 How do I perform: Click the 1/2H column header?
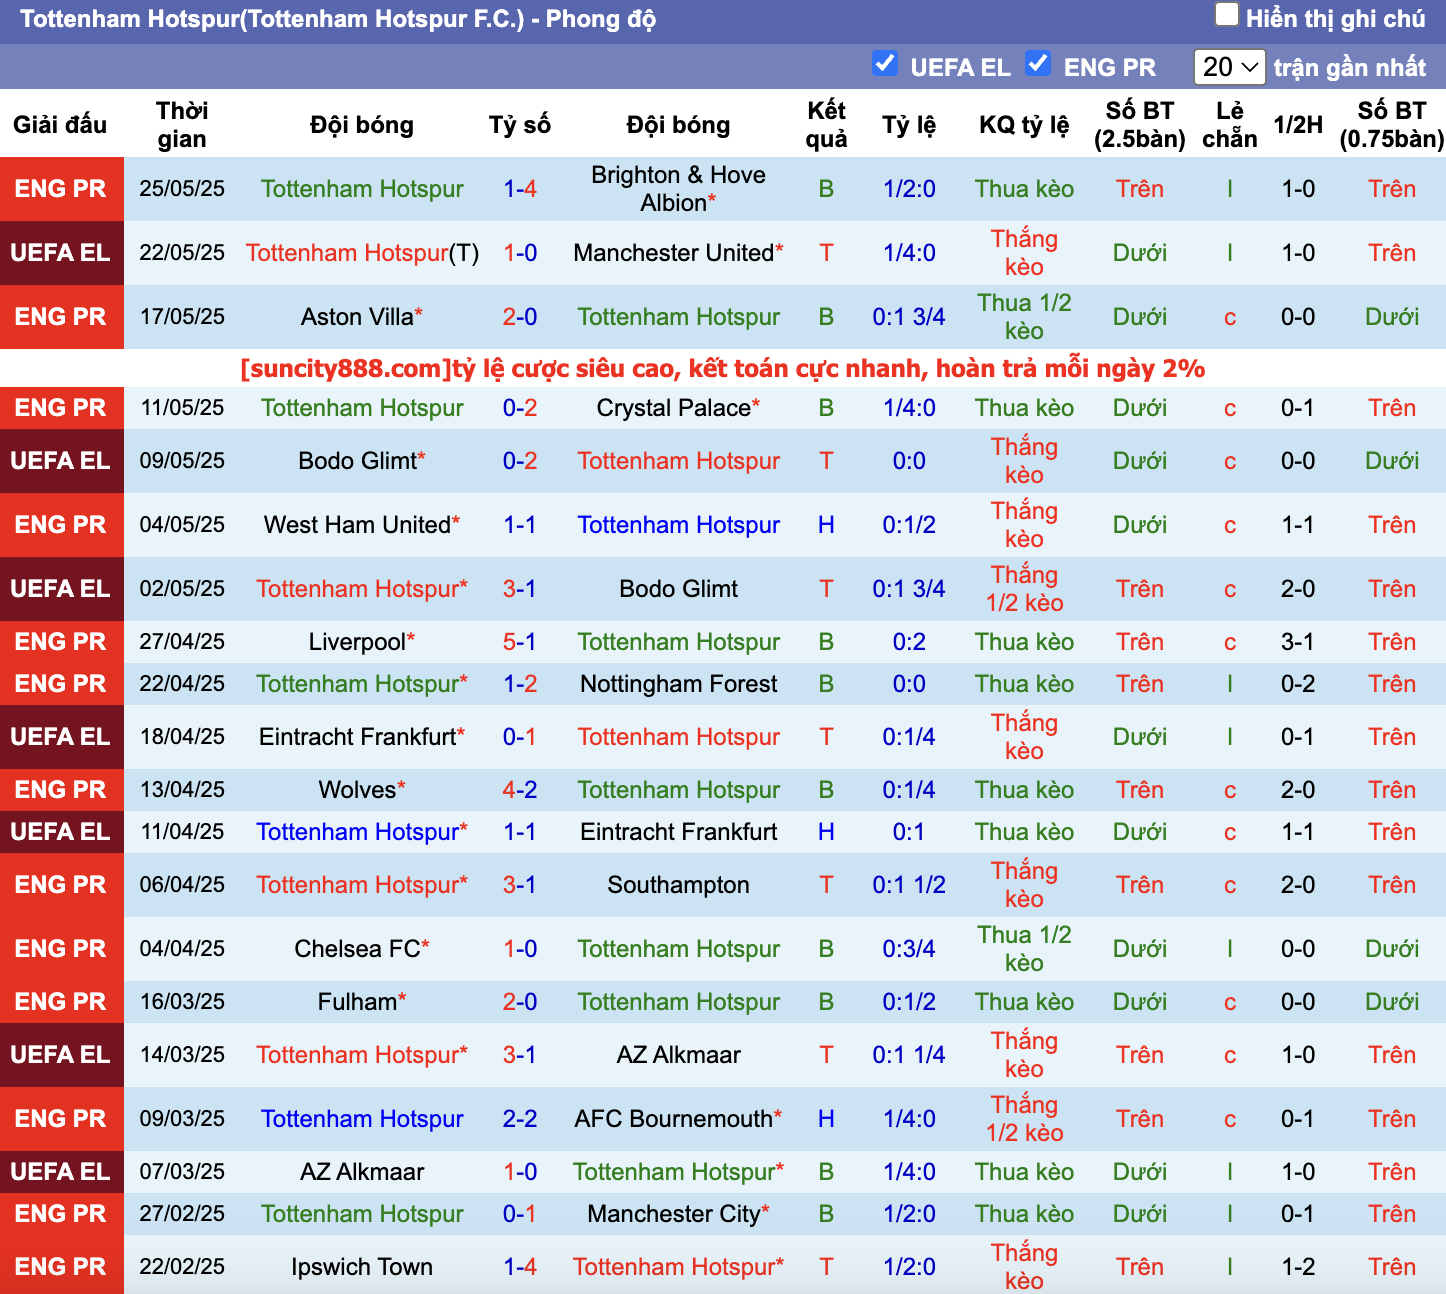click(1298, 125)
